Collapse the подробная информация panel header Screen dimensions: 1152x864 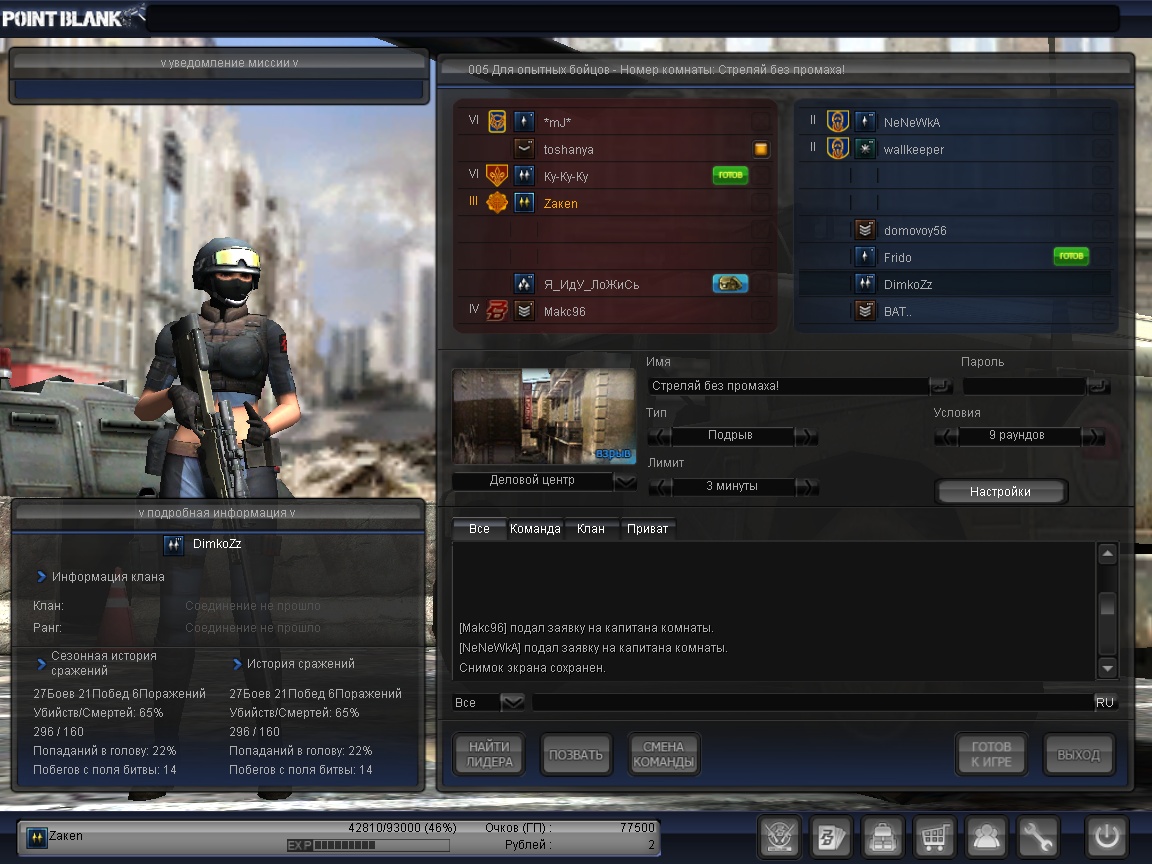click(217, 513)
